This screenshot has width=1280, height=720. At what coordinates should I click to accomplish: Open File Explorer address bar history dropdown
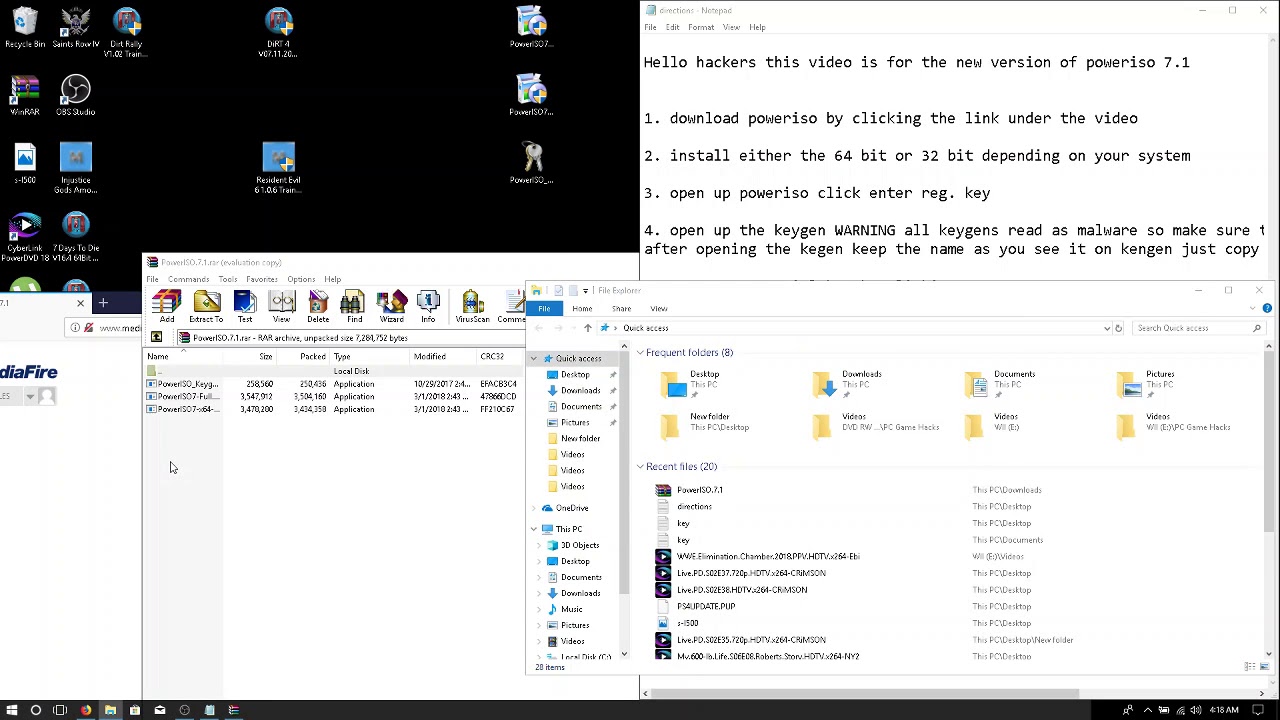(x=1106, y=328)
